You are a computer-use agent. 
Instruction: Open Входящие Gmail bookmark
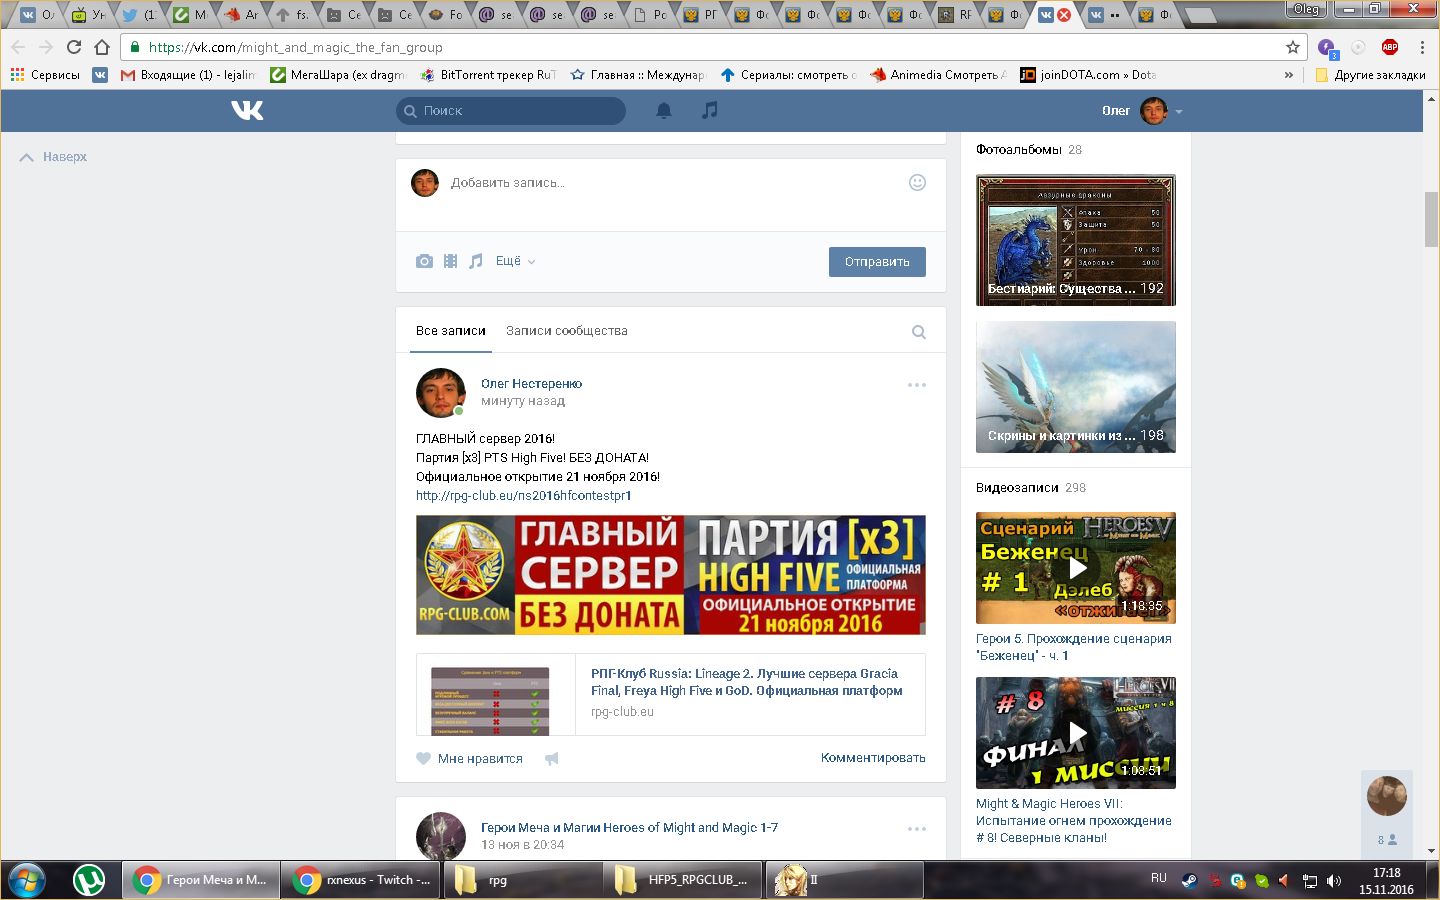click(x=188, y=75)
